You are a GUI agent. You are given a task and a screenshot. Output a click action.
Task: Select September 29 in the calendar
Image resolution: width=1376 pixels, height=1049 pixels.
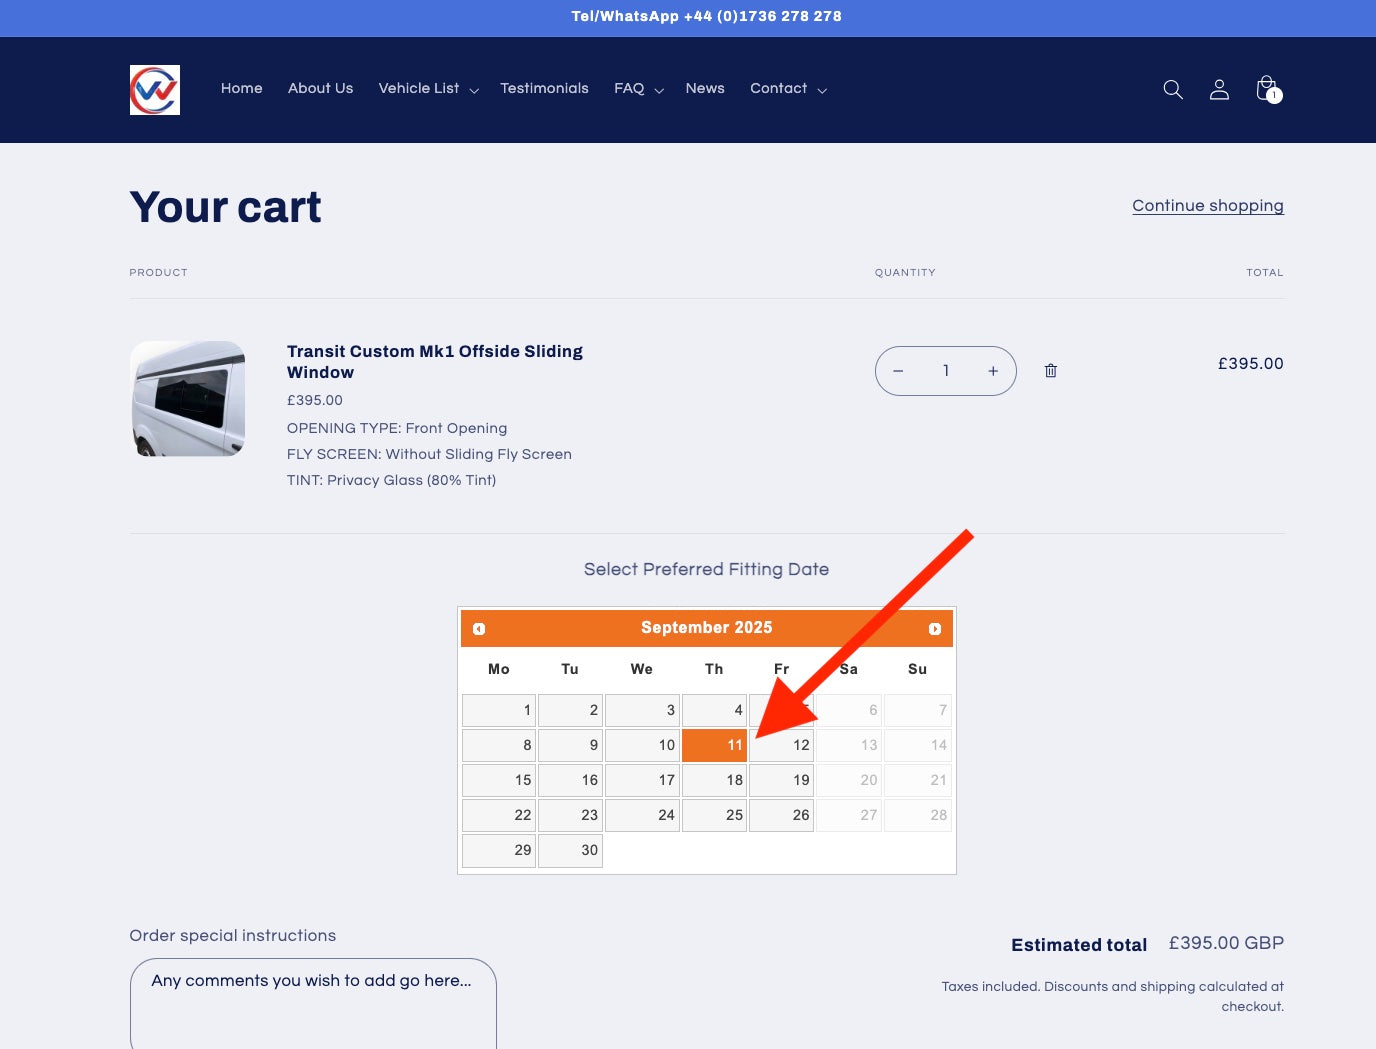point(499,850)
